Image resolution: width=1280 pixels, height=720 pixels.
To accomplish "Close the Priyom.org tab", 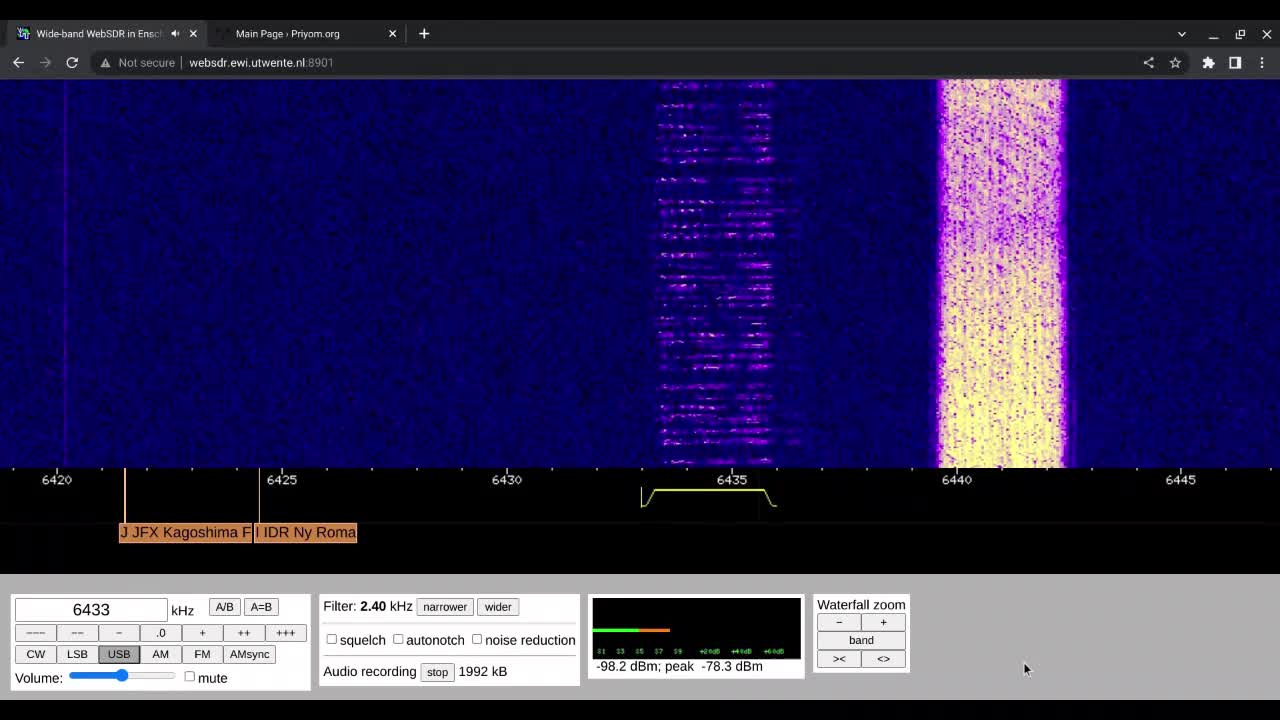I will 392,33.
